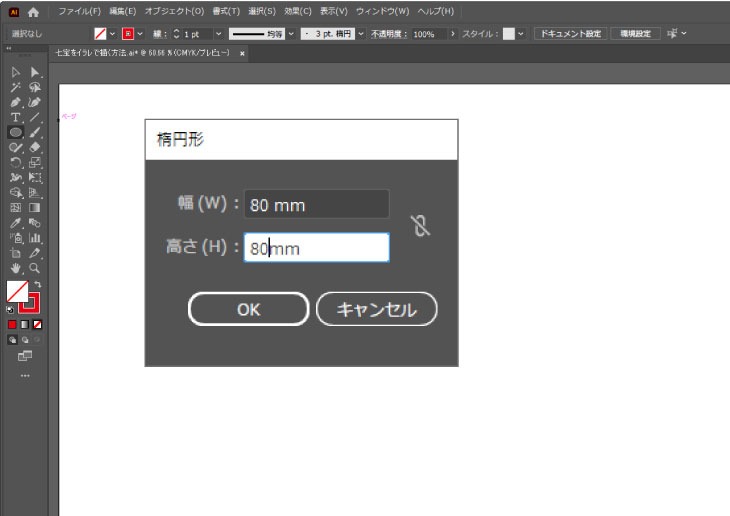This screenshot has height=516, width=730.
Task: Select the Shaper tool
Action: pos(15,148)
